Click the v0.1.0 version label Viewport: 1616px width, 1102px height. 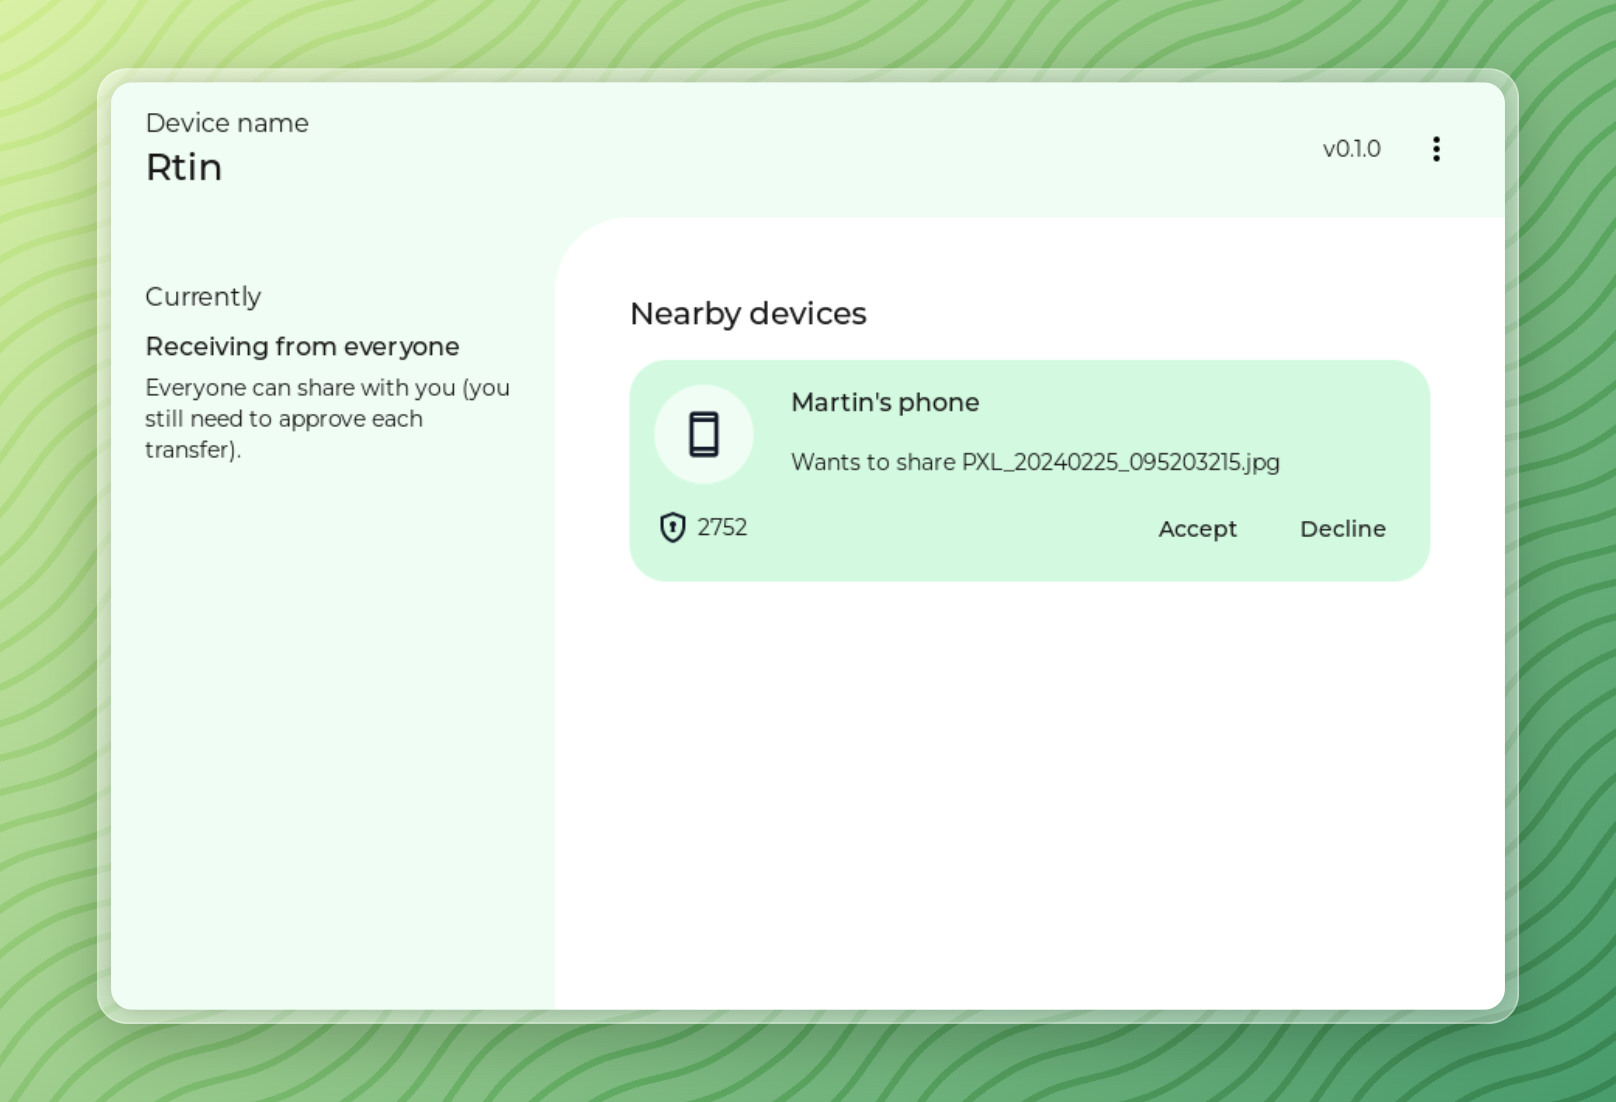click(x=1351, y=149)
